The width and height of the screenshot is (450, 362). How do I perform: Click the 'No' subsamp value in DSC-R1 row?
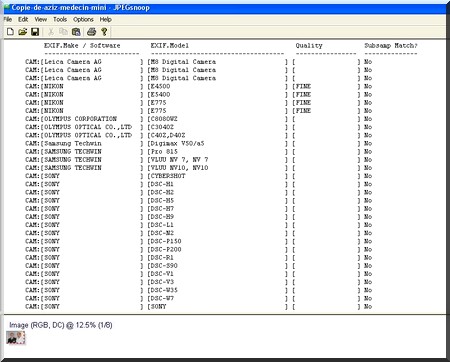(368, 258)
